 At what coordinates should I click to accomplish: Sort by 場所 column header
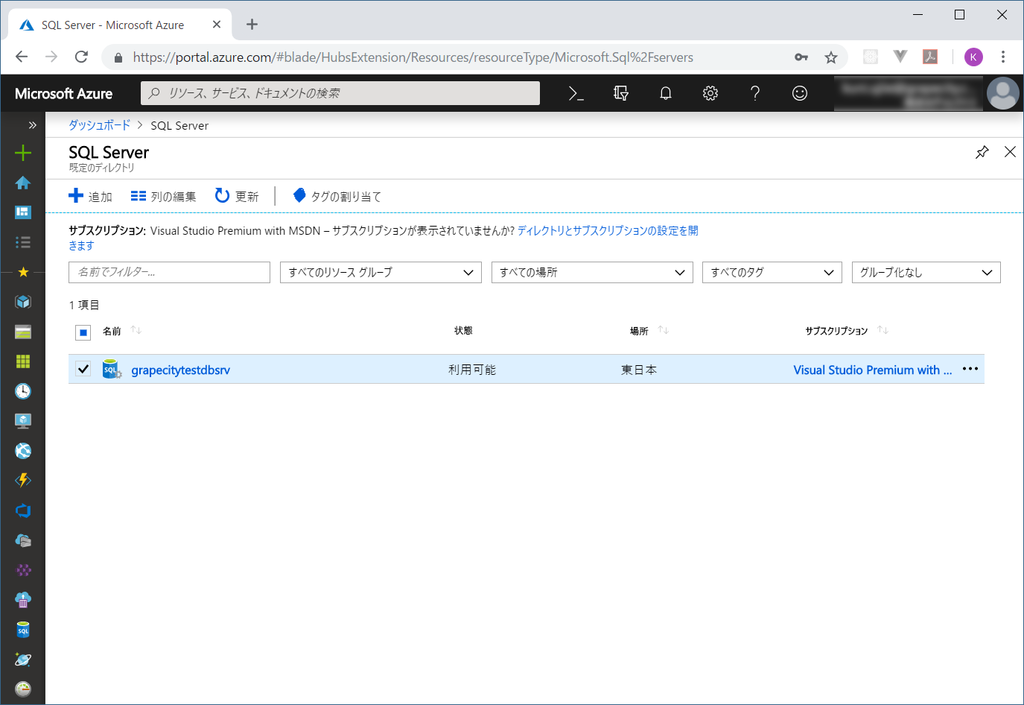click(639, 331)
